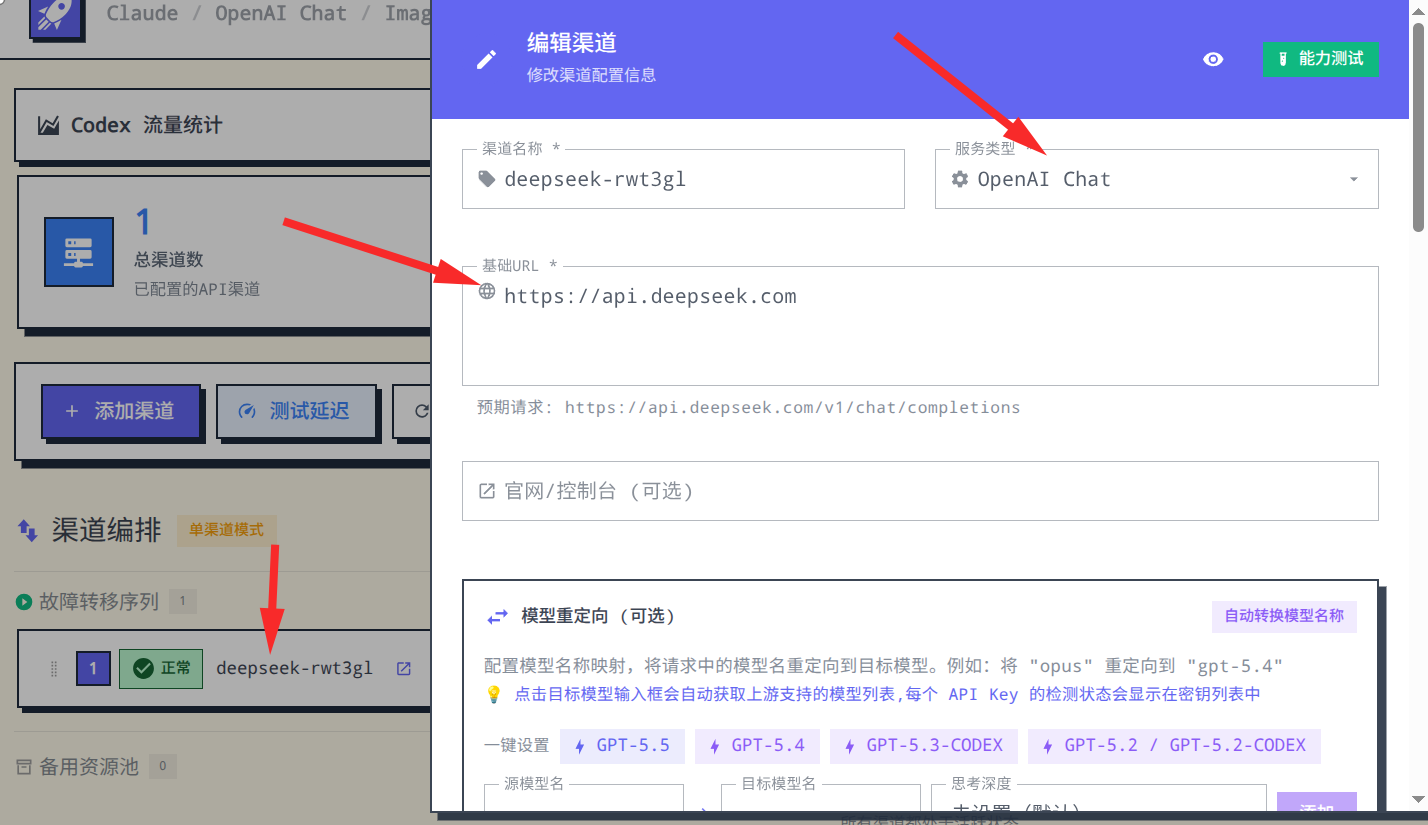Screen dimensions: 1428x825
Task: Click the number 1 badge on the channel row
Action: pos(94,668)
